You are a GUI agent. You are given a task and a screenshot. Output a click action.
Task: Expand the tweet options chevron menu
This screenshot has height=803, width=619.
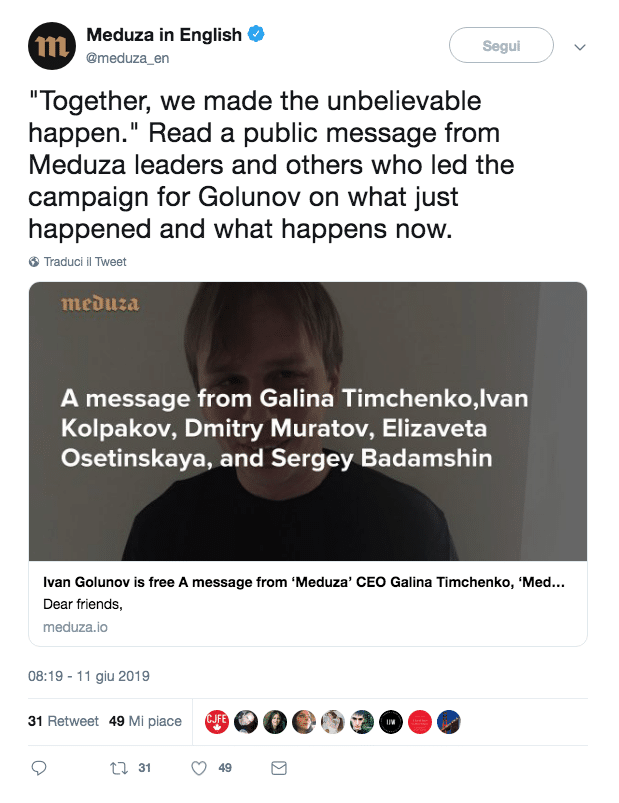(x=578, y=47)
